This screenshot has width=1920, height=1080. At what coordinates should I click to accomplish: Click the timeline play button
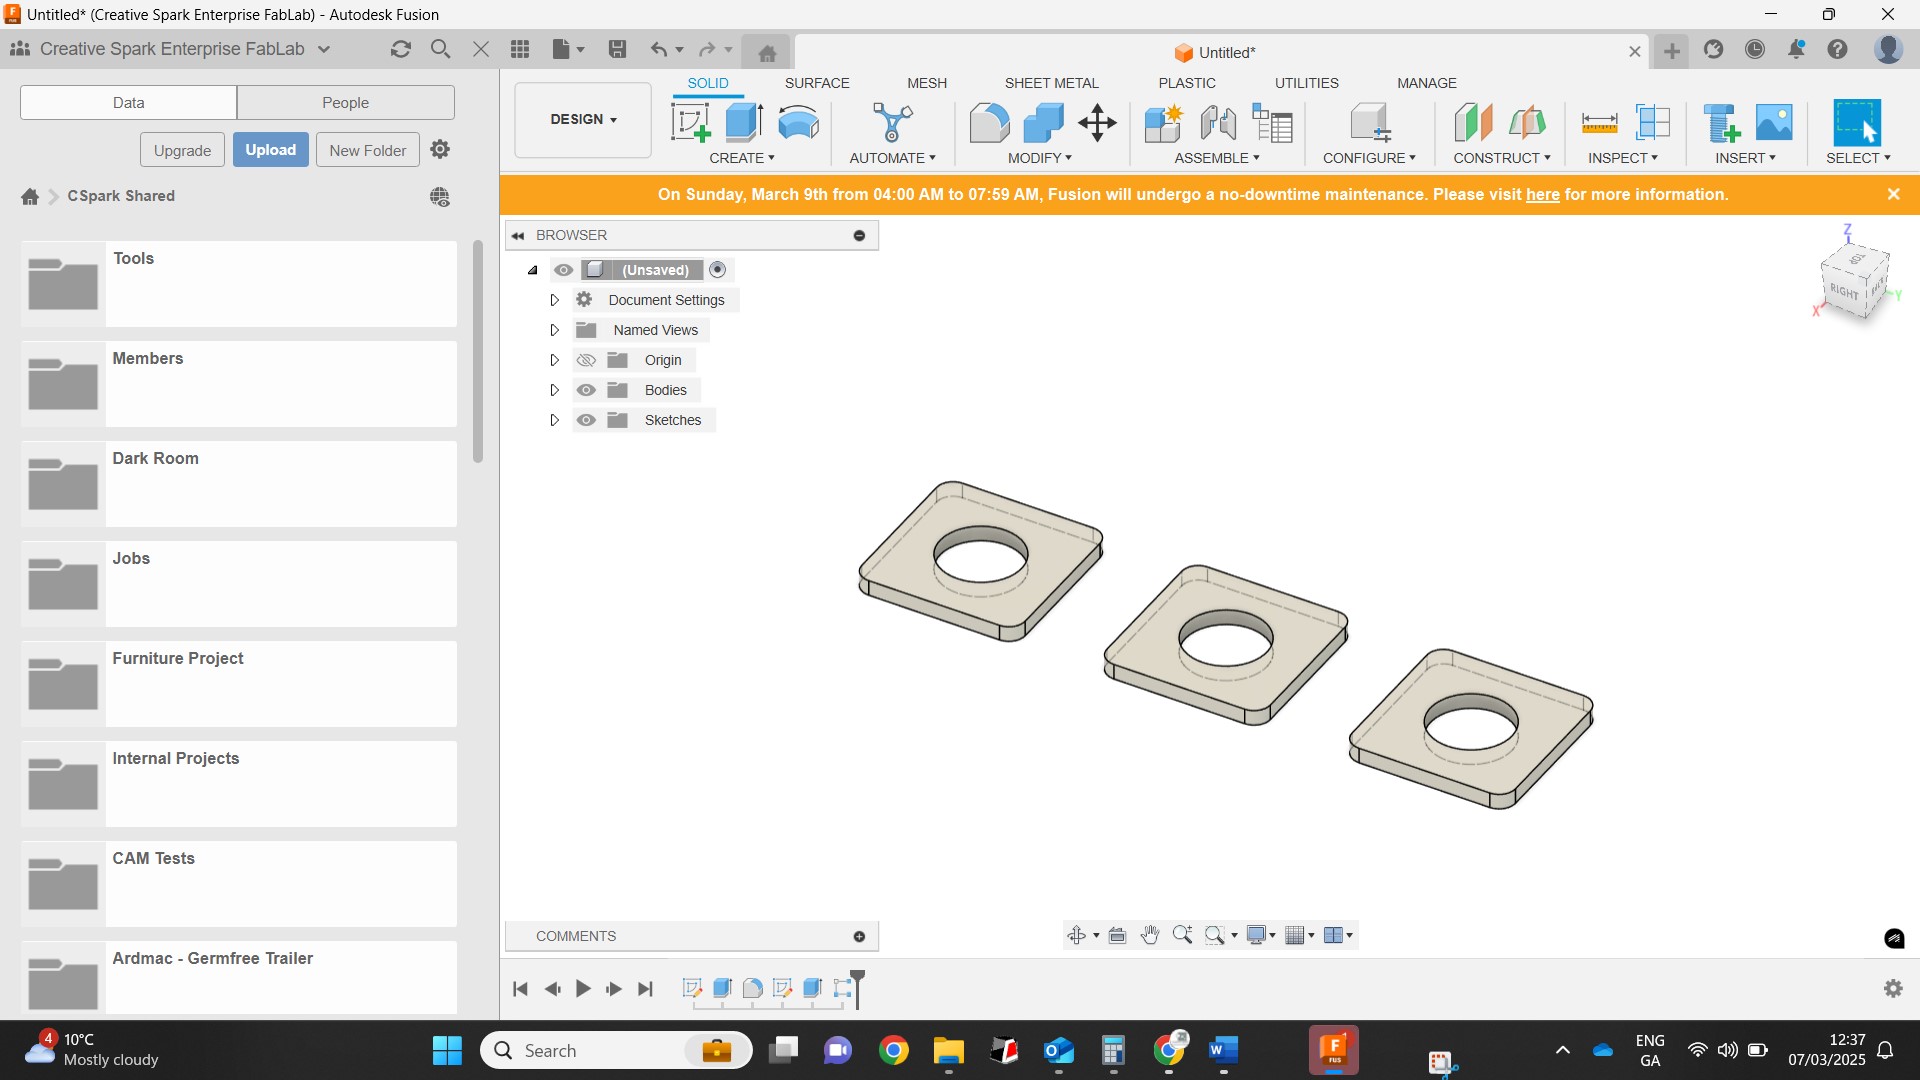click(x=583, y=989)
